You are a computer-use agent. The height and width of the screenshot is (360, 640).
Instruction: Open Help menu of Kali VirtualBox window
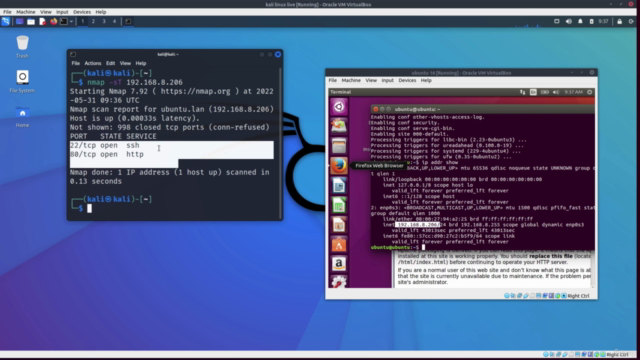(x=101, y=12)
